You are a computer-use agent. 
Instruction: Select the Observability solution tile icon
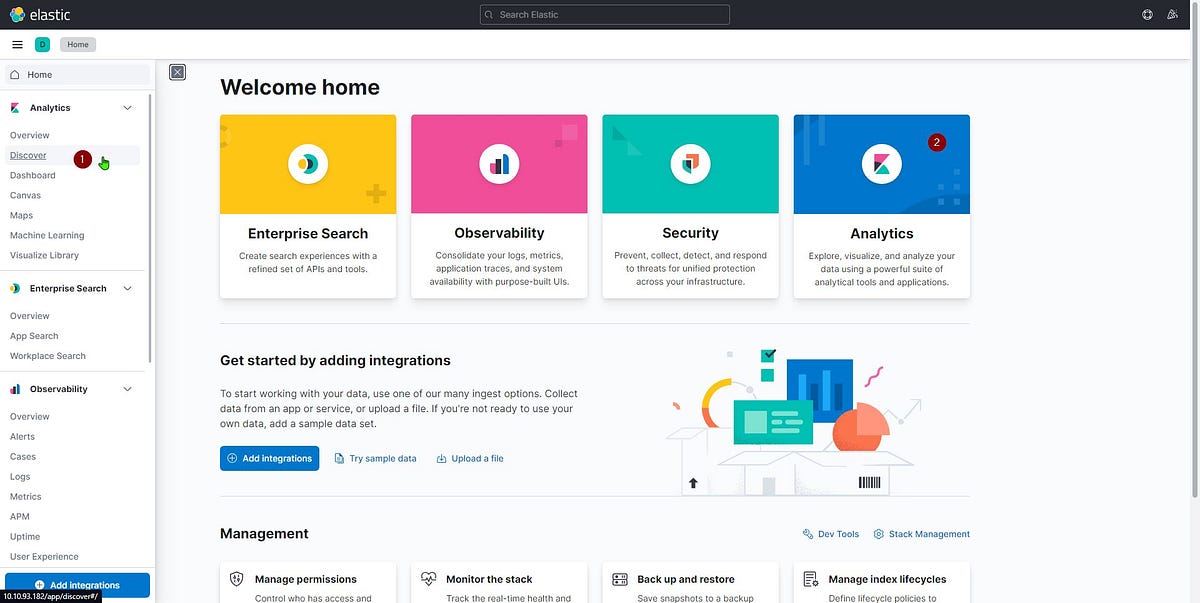(x=499, y=163)
